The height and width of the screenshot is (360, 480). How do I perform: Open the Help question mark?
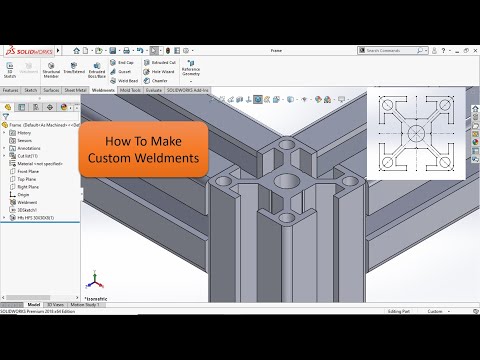point(443,51)
